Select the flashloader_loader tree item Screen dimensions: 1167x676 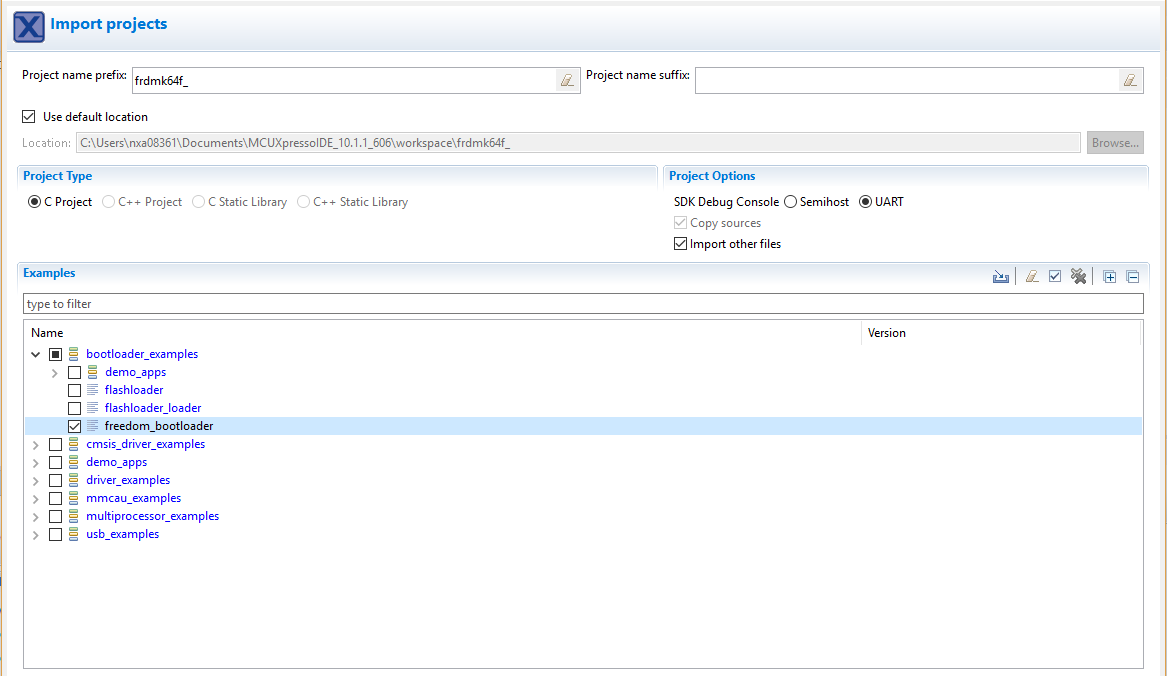pyautogui.click(x=152, y=408)
